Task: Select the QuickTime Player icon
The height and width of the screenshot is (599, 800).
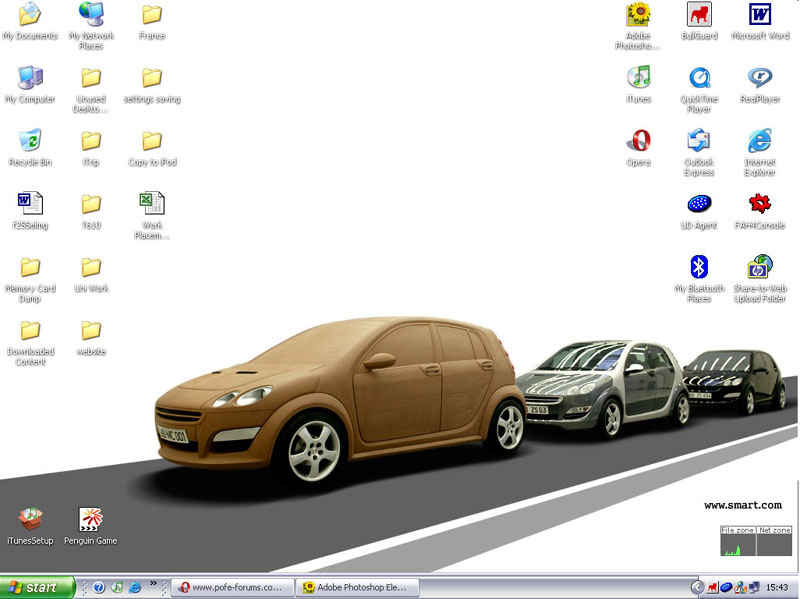Action: (x=699, y=78)
